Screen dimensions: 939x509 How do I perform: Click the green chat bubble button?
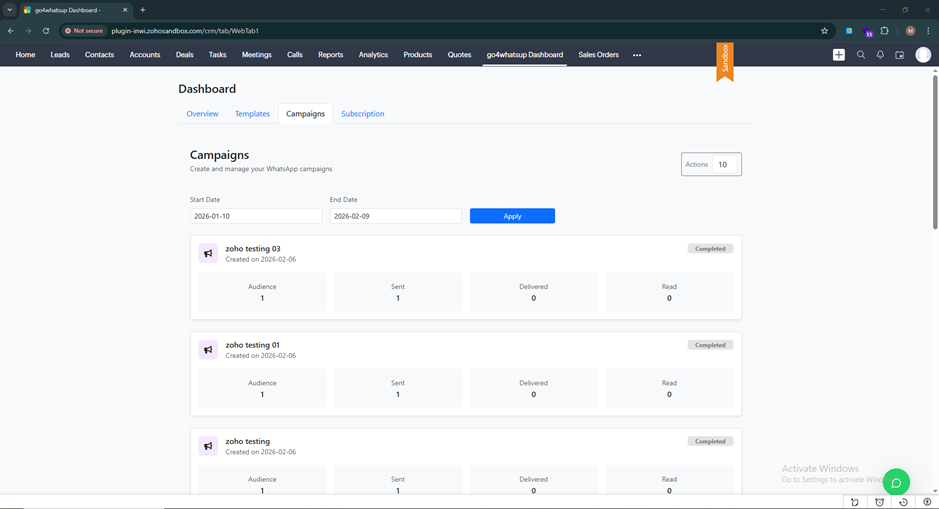[x=896, y=482]
